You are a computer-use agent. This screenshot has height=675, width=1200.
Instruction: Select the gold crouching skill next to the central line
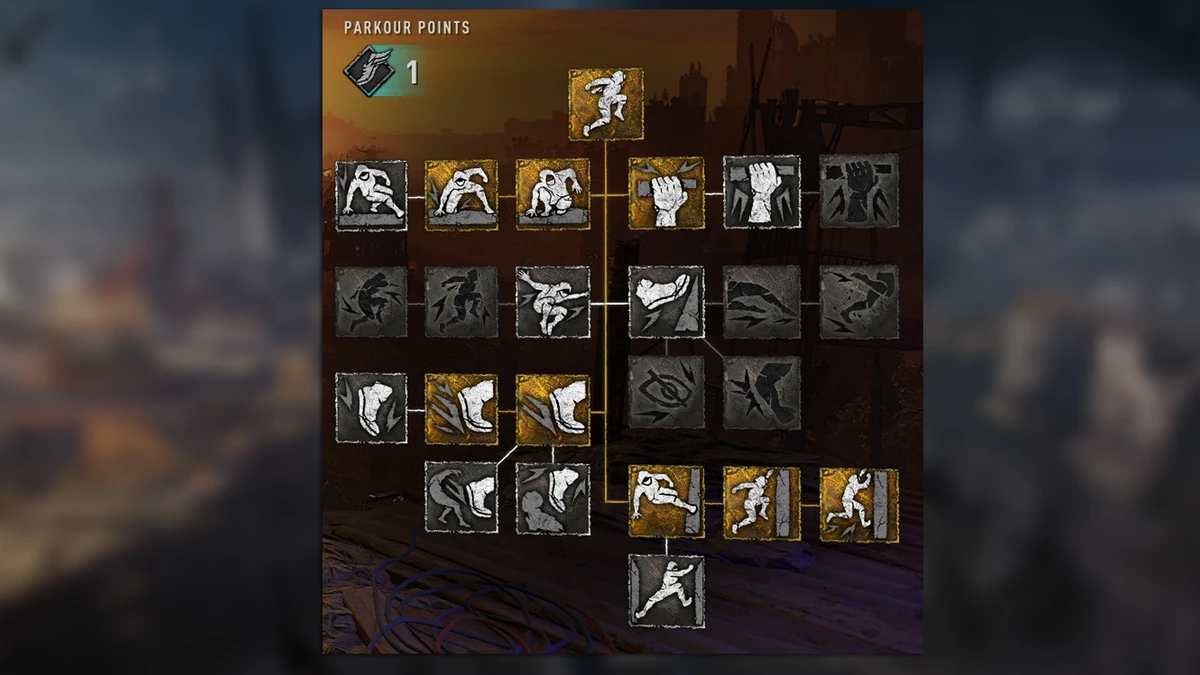pos(553,195)
